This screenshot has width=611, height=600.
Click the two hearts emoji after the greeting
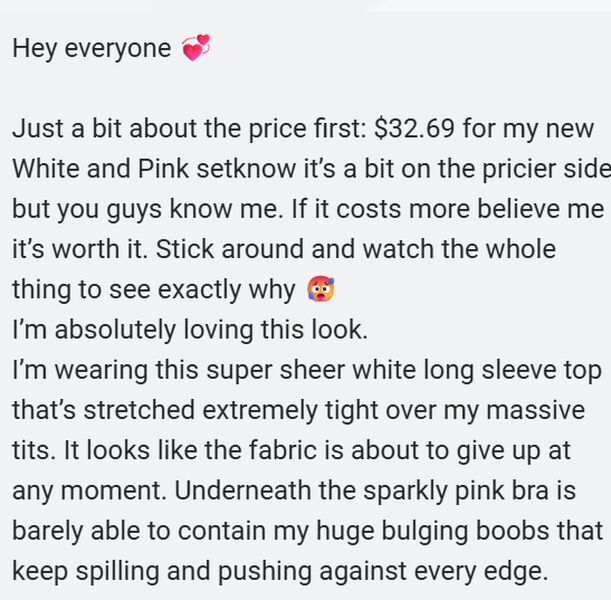coord(196,48)
